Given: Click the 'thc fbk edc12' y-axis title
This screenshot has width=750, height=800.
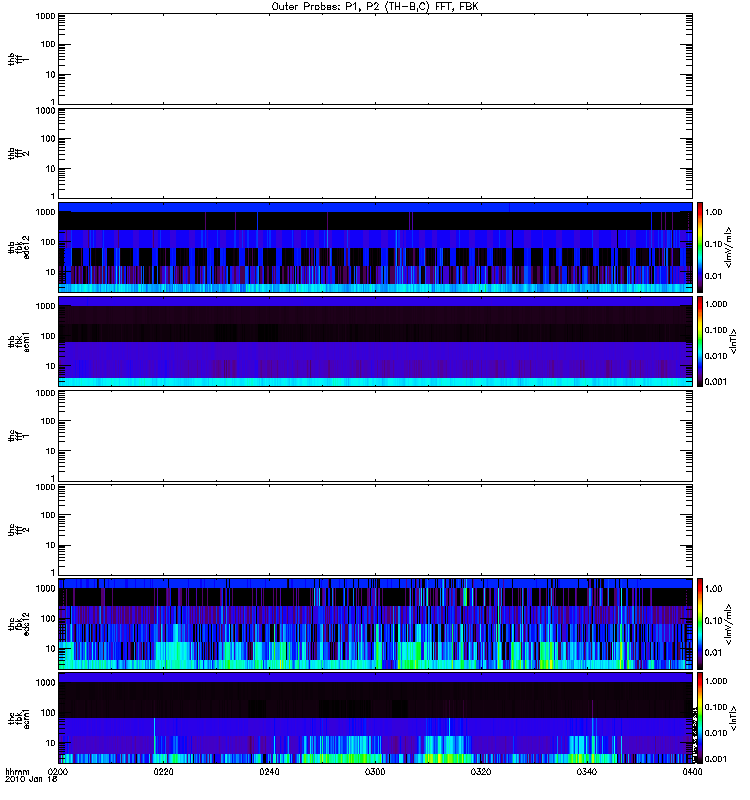Looking at the screenshot, I should tap(19, 623).
